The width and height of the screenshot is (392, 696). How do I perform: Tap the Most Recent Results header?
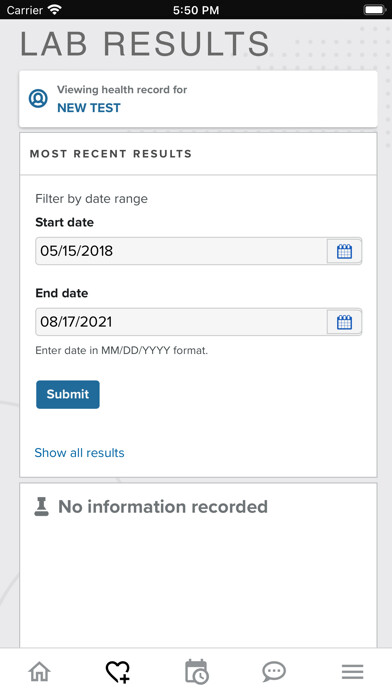(x=111, y=154)
